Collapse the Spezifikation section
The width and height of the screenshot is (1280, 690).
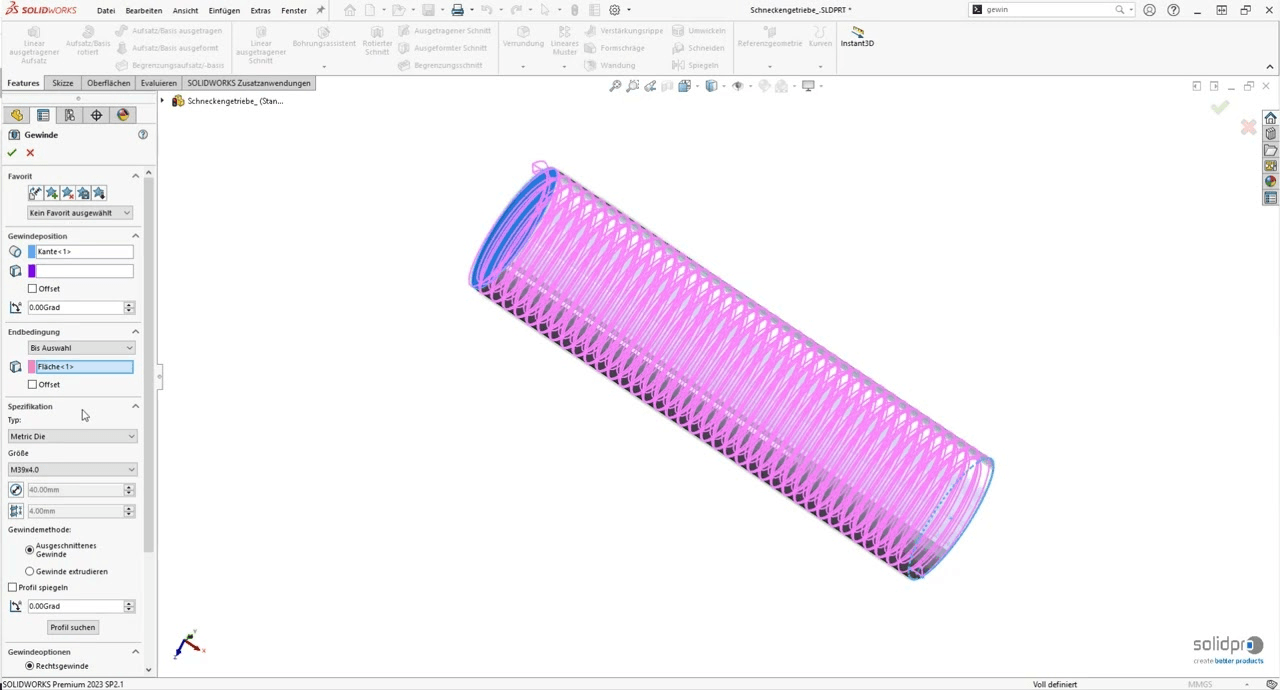(135, 406)
